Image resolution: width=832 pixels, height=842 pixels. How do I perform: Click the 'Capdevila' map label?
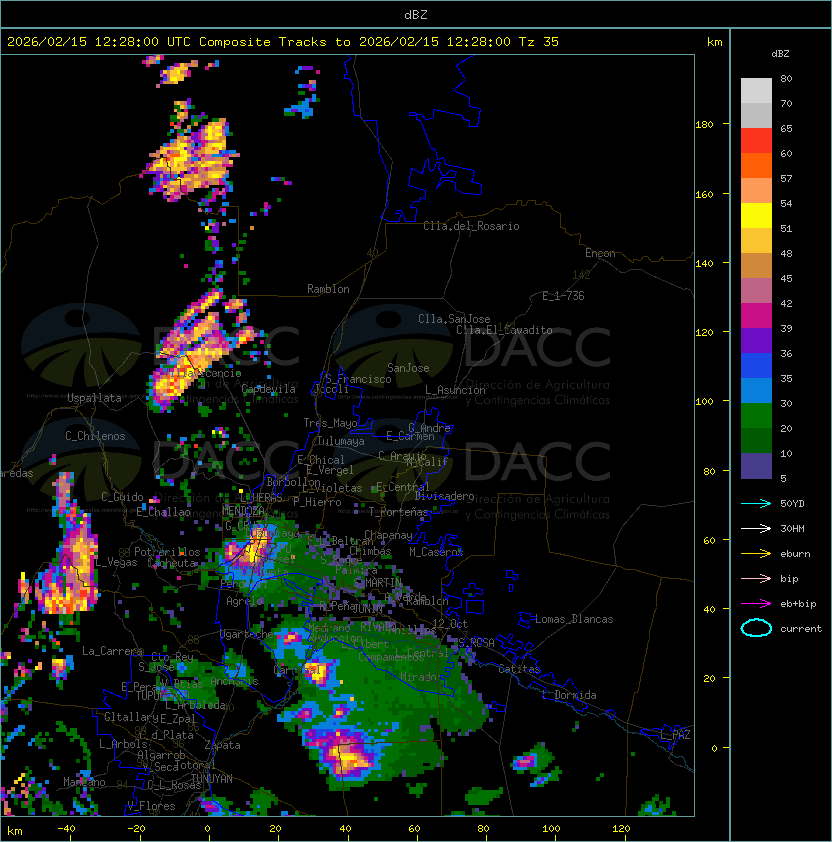268,389
